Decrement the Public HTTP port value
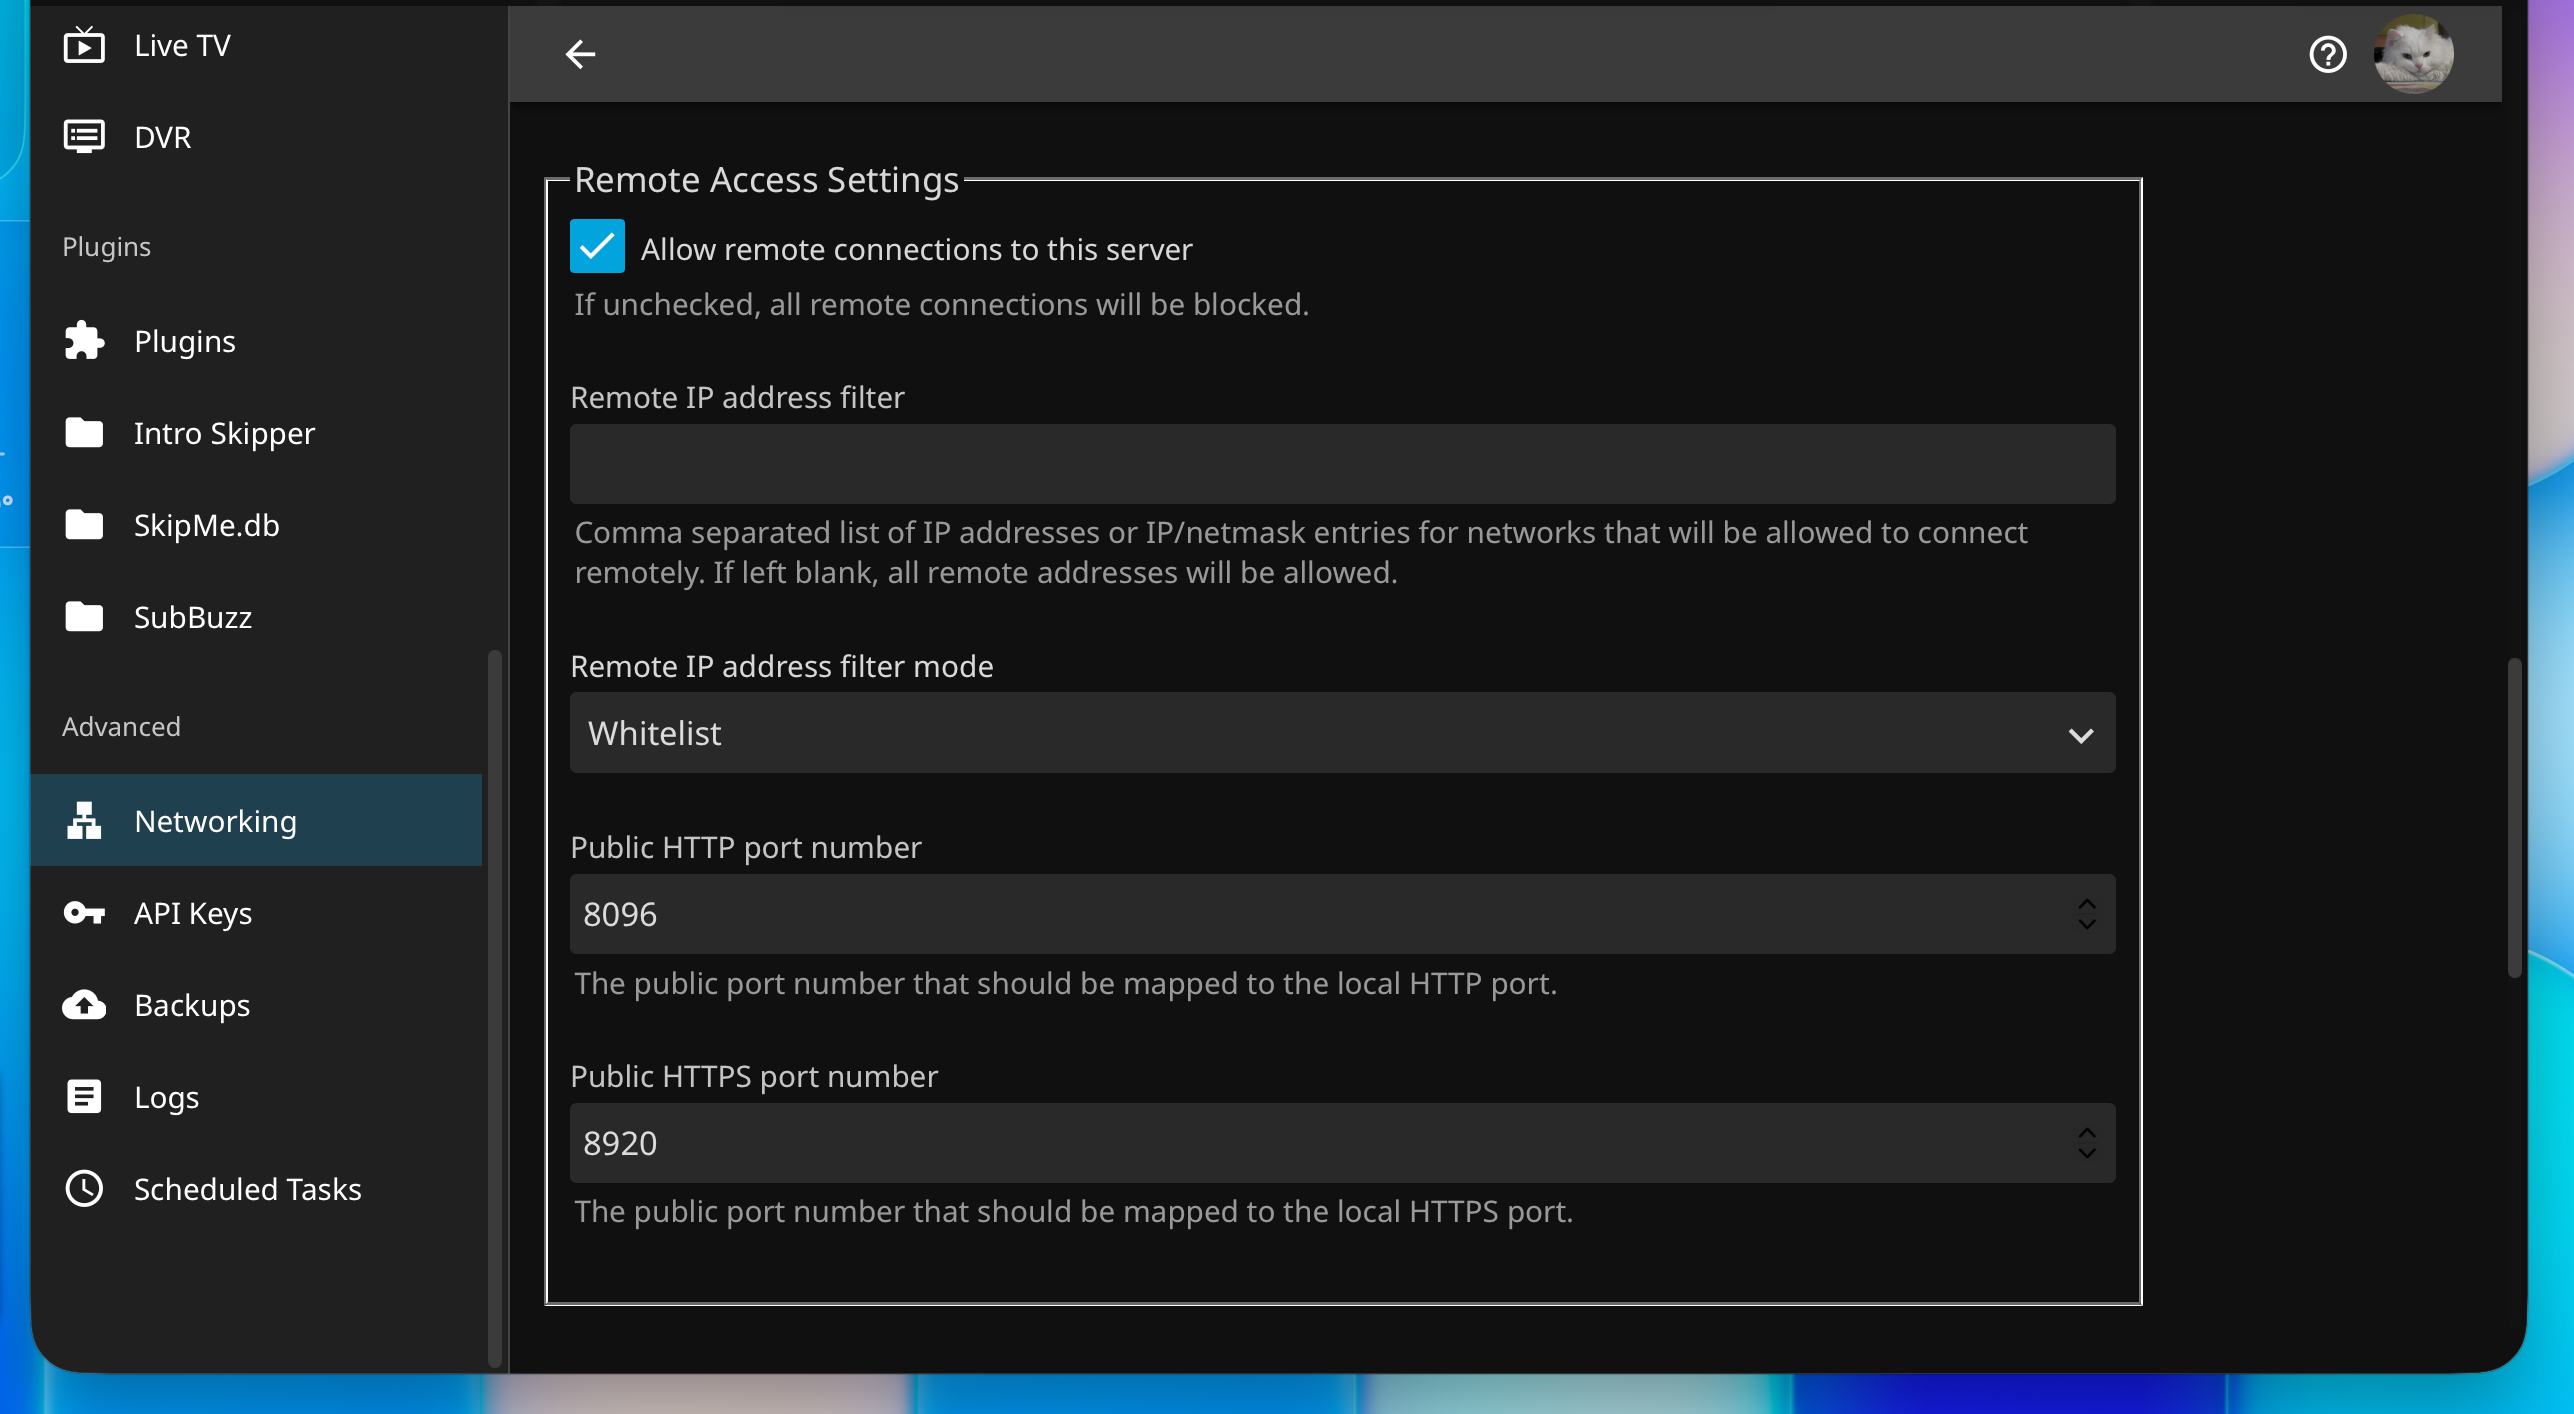The width and height of the screenshot is (2574, 1414). coord(2087,925)
